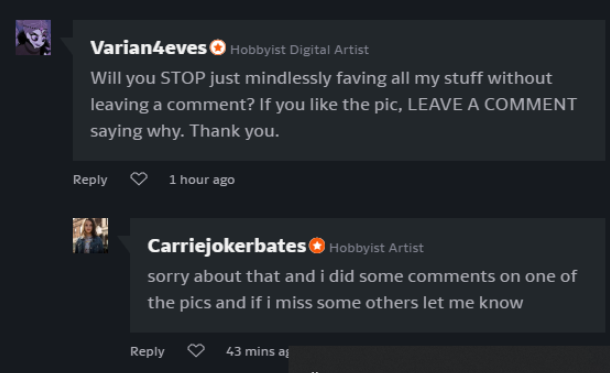Click the "Thank you." text in the first comment

[235, 131]
